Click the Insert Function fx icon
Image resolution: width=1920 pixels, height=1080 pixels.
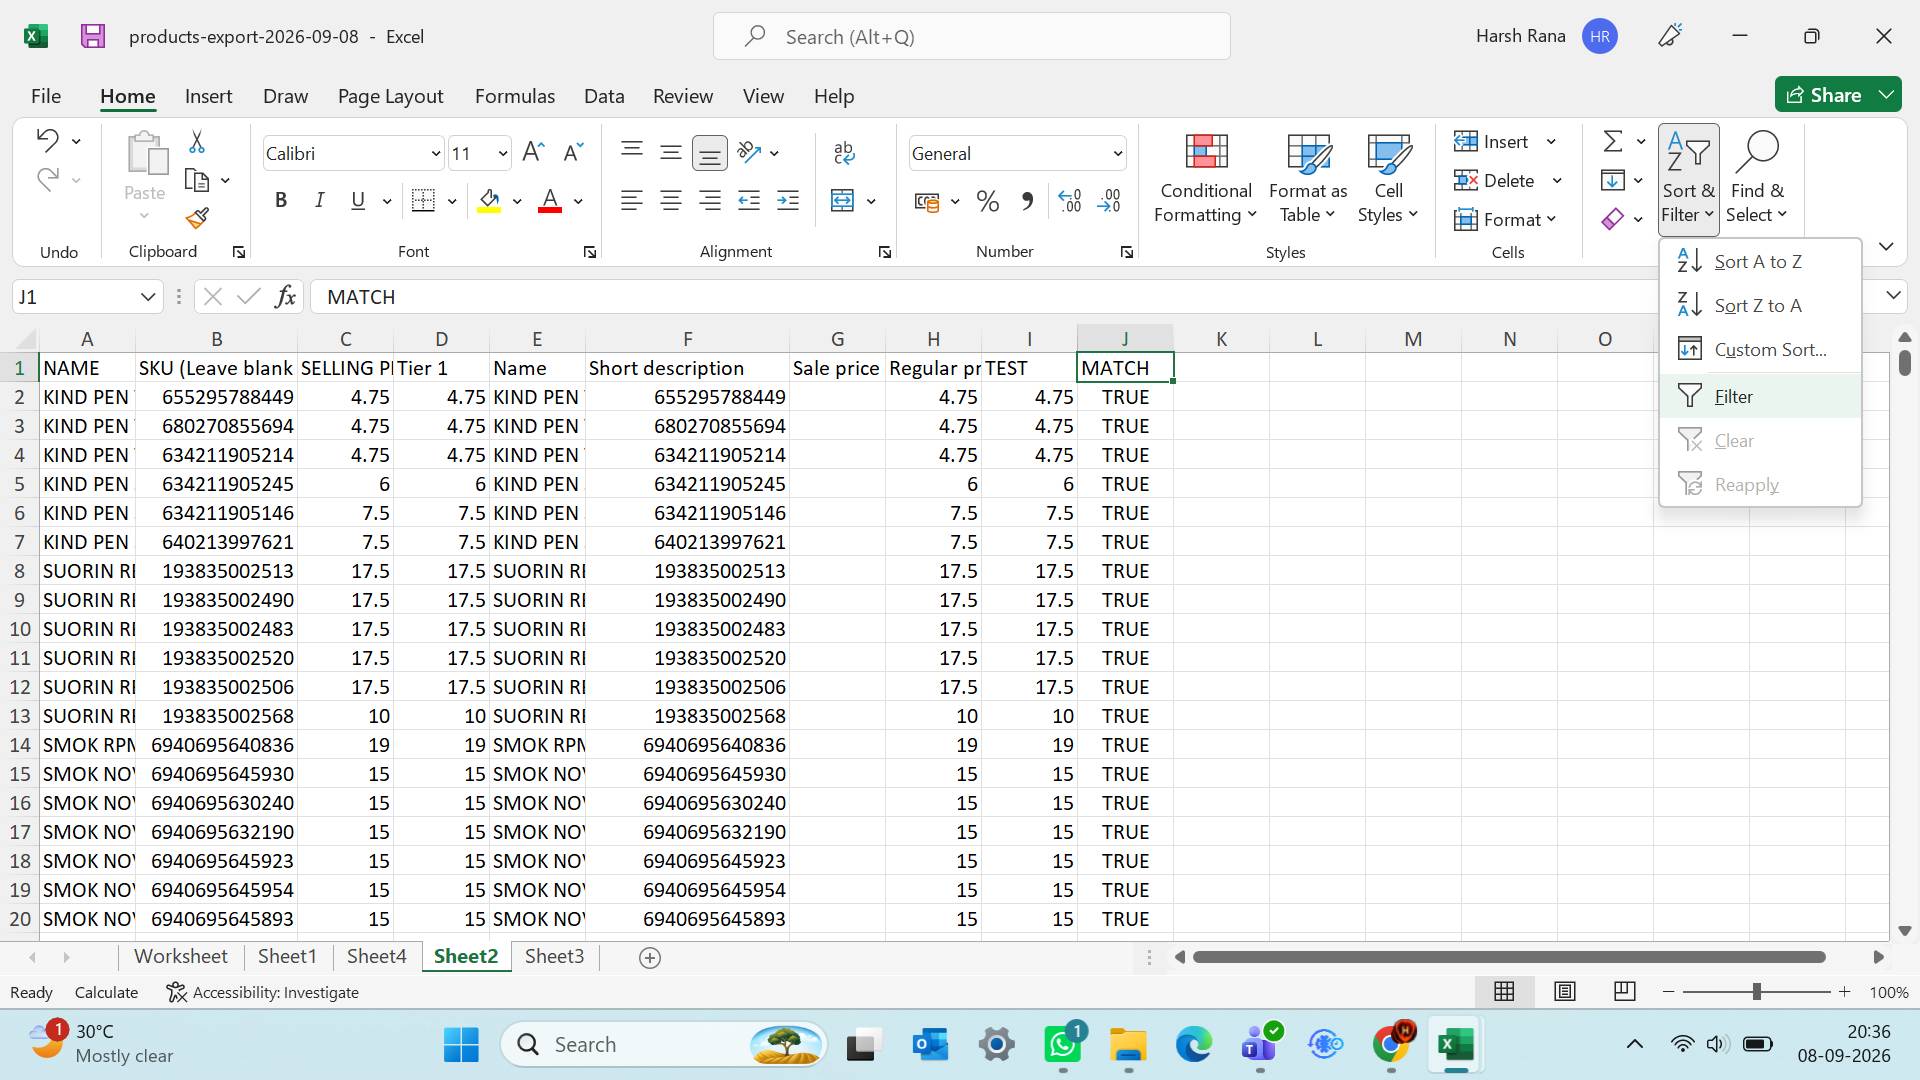285,297
